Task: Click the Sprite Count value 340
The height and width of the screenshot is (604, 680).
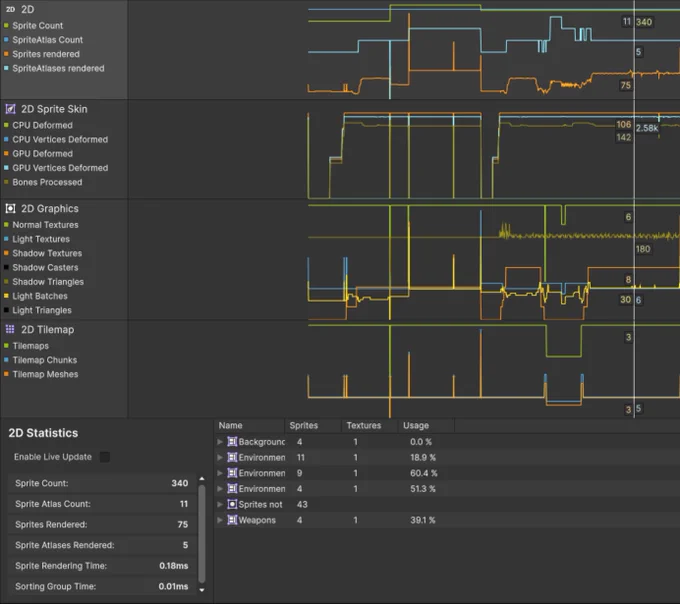Action: click(180, 483)
